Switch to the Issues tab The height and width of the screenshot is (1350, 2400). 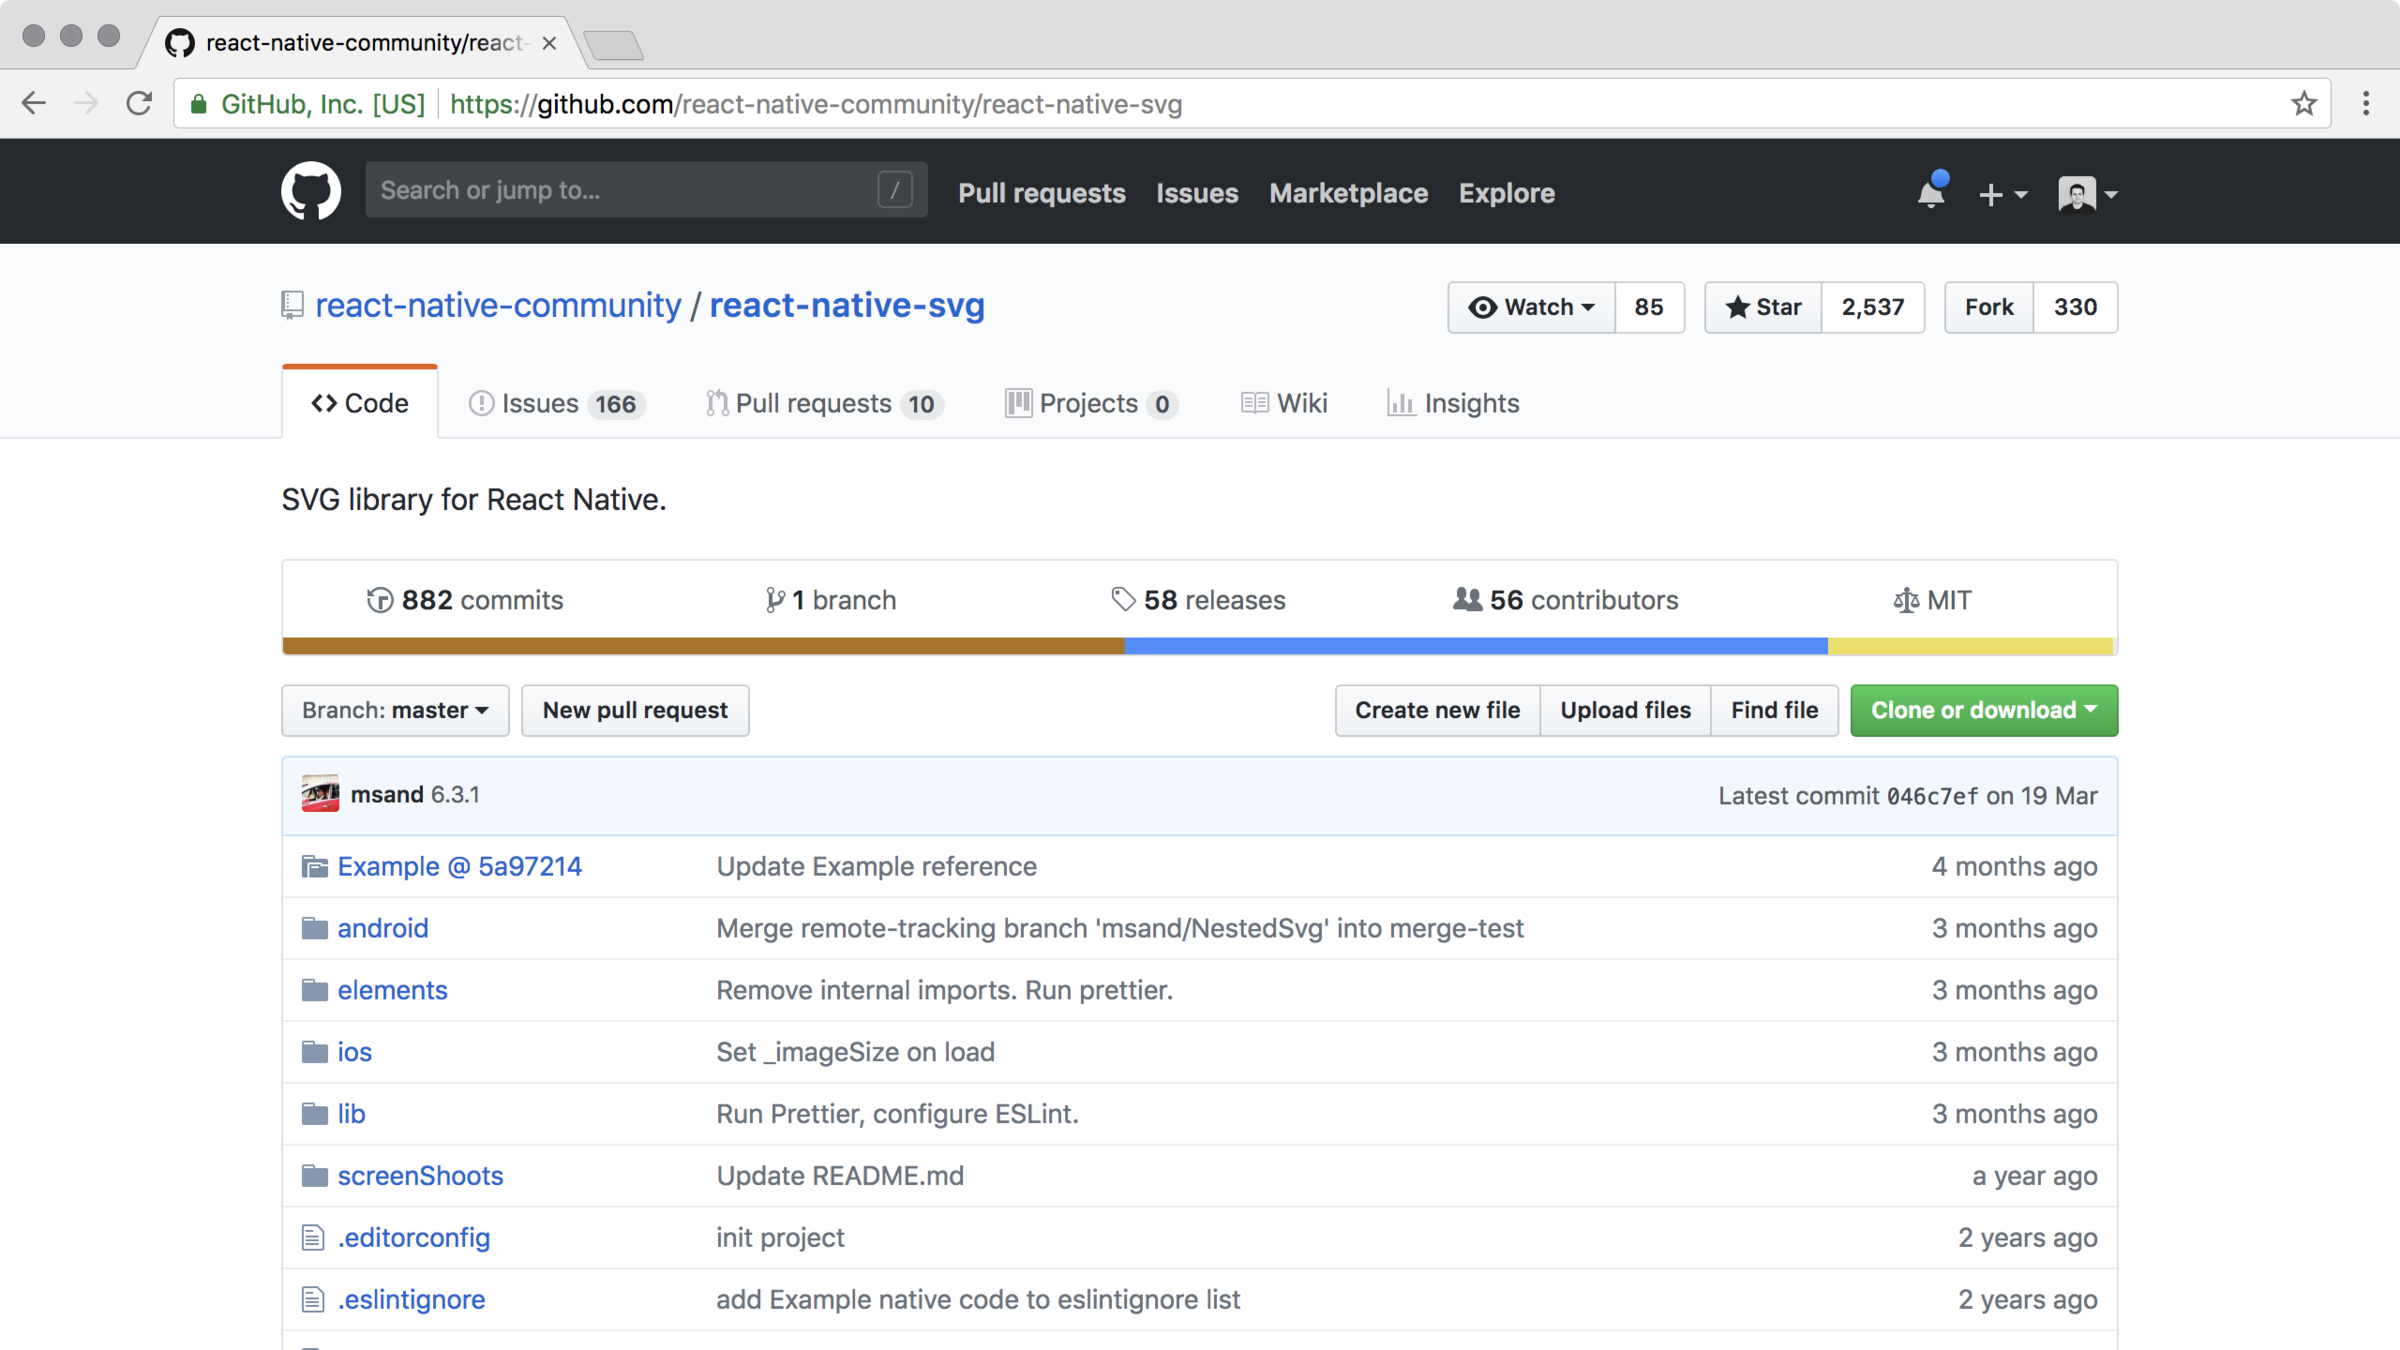(555, 403)
